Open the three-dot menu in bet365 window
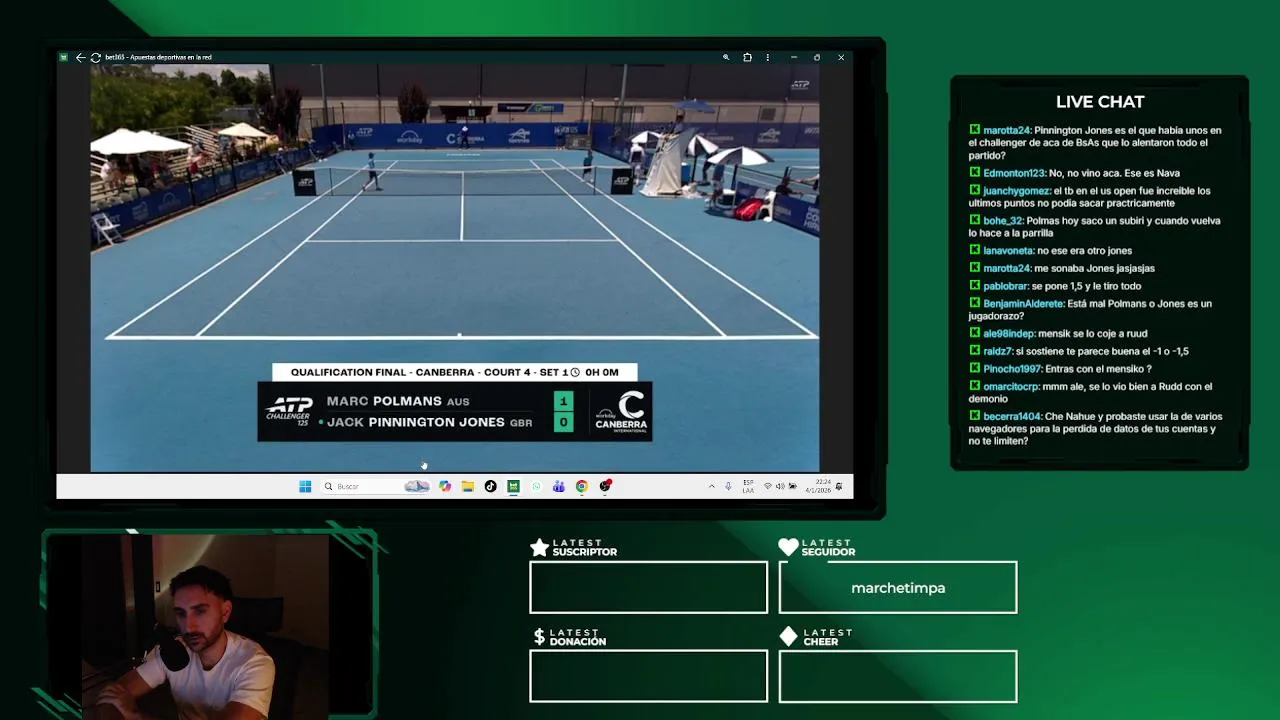 [768, 57]
